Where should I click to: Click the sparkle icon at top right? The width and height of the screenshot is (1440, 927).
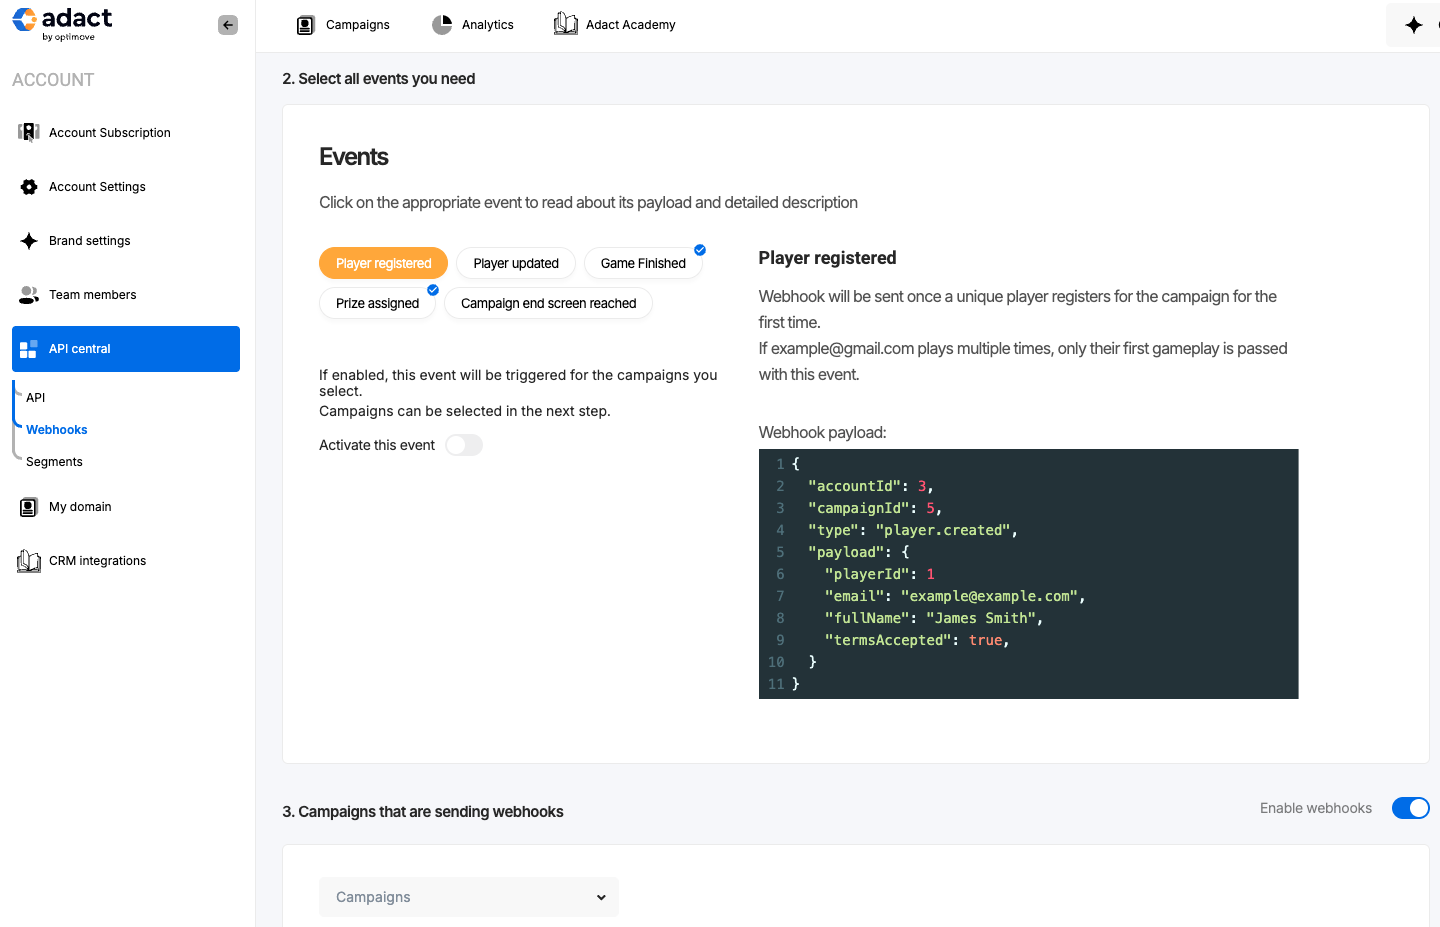point(1414,25)
